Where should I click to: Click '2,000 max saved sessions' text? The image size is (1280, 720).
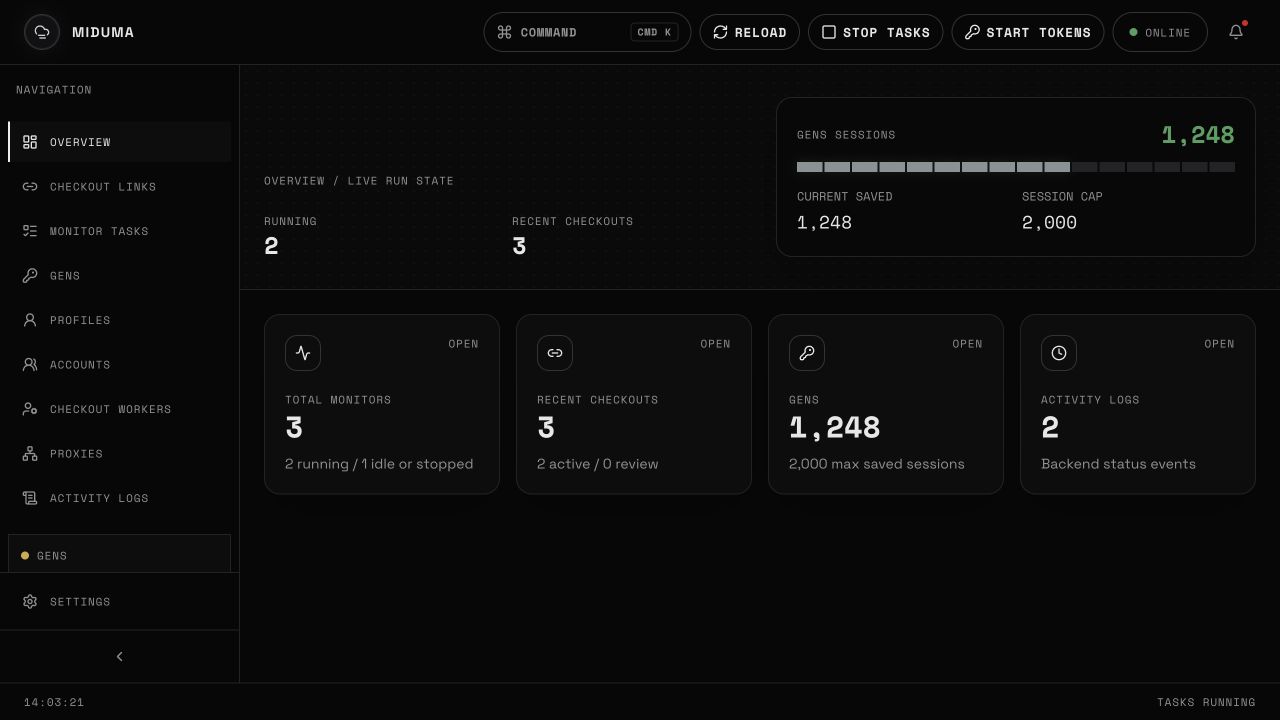877,464
